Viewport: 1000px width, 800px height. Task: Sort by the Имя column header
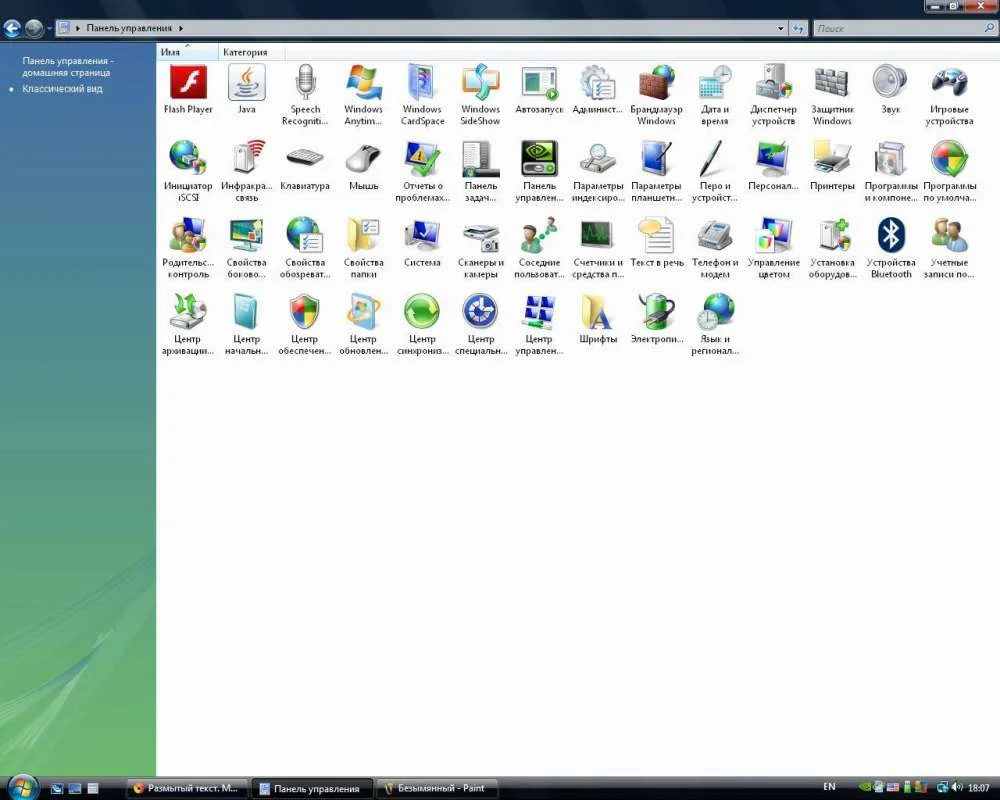(x=187, y=52)
